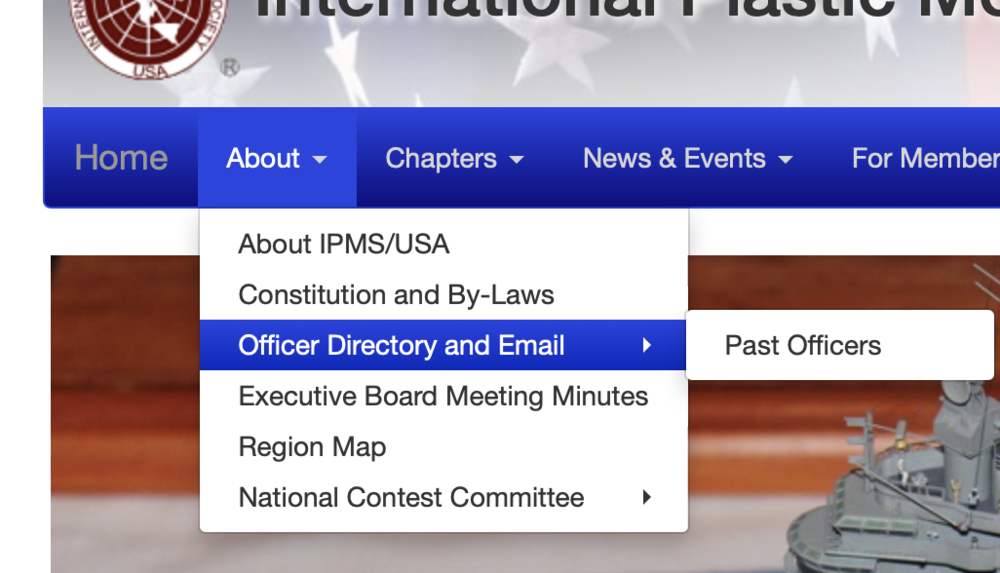
Task: Select Past Officers in the submenu
Action: 803,345
